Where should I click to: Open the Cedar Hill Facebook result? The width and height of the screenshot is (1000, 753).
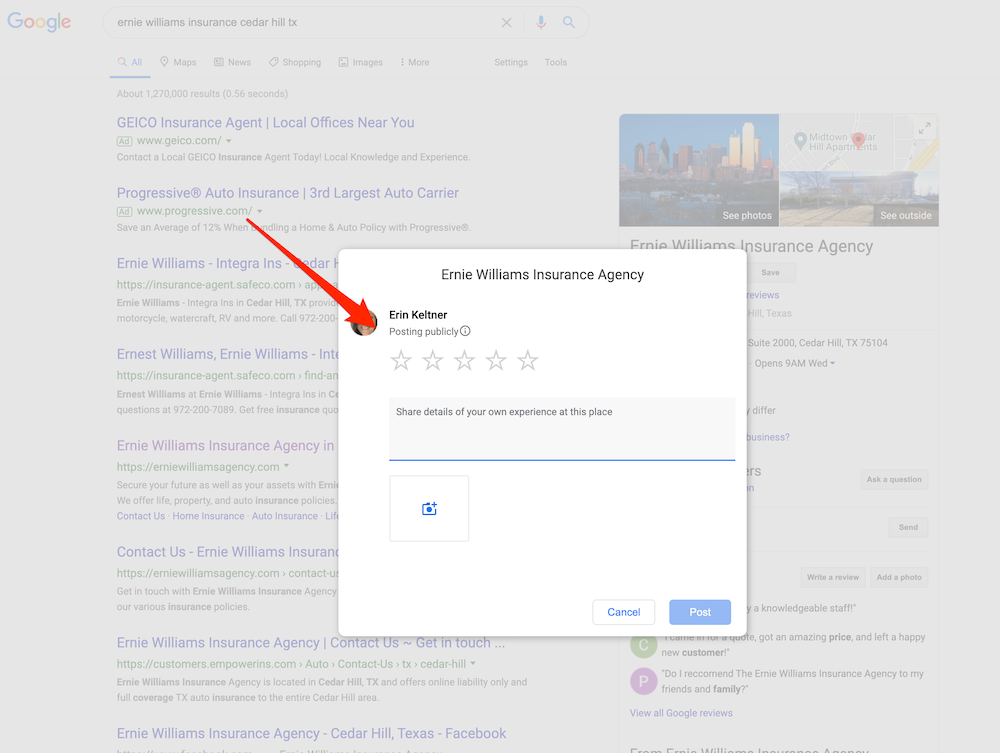point(311,733)
